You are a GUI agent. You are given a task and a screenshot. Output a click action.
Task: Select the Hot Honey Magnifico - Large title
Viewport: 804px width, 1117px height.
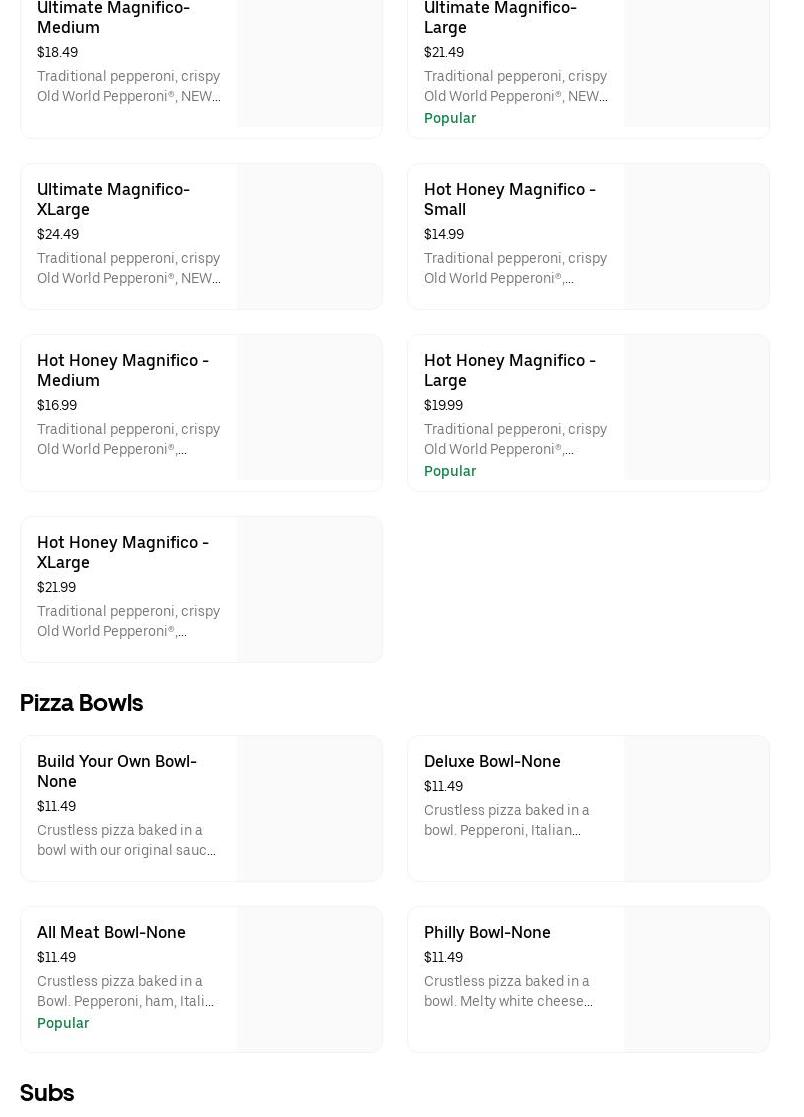click(509, 370)
